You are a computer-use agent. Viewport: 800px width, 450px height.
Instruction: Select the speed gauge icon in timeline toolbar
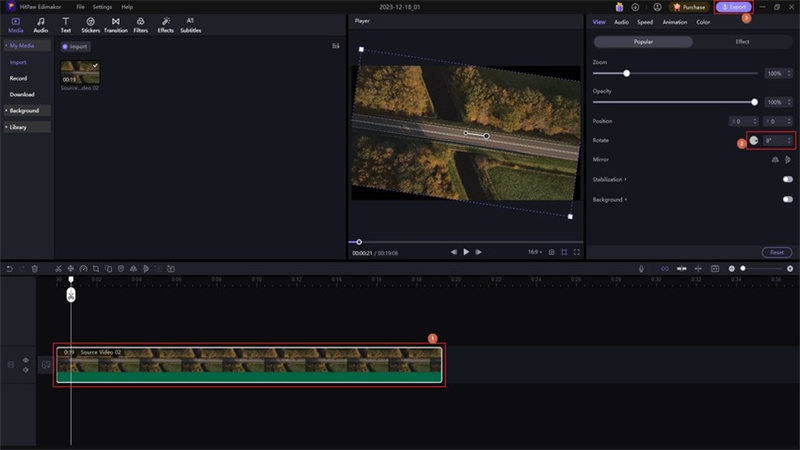[x=83, y=268]
